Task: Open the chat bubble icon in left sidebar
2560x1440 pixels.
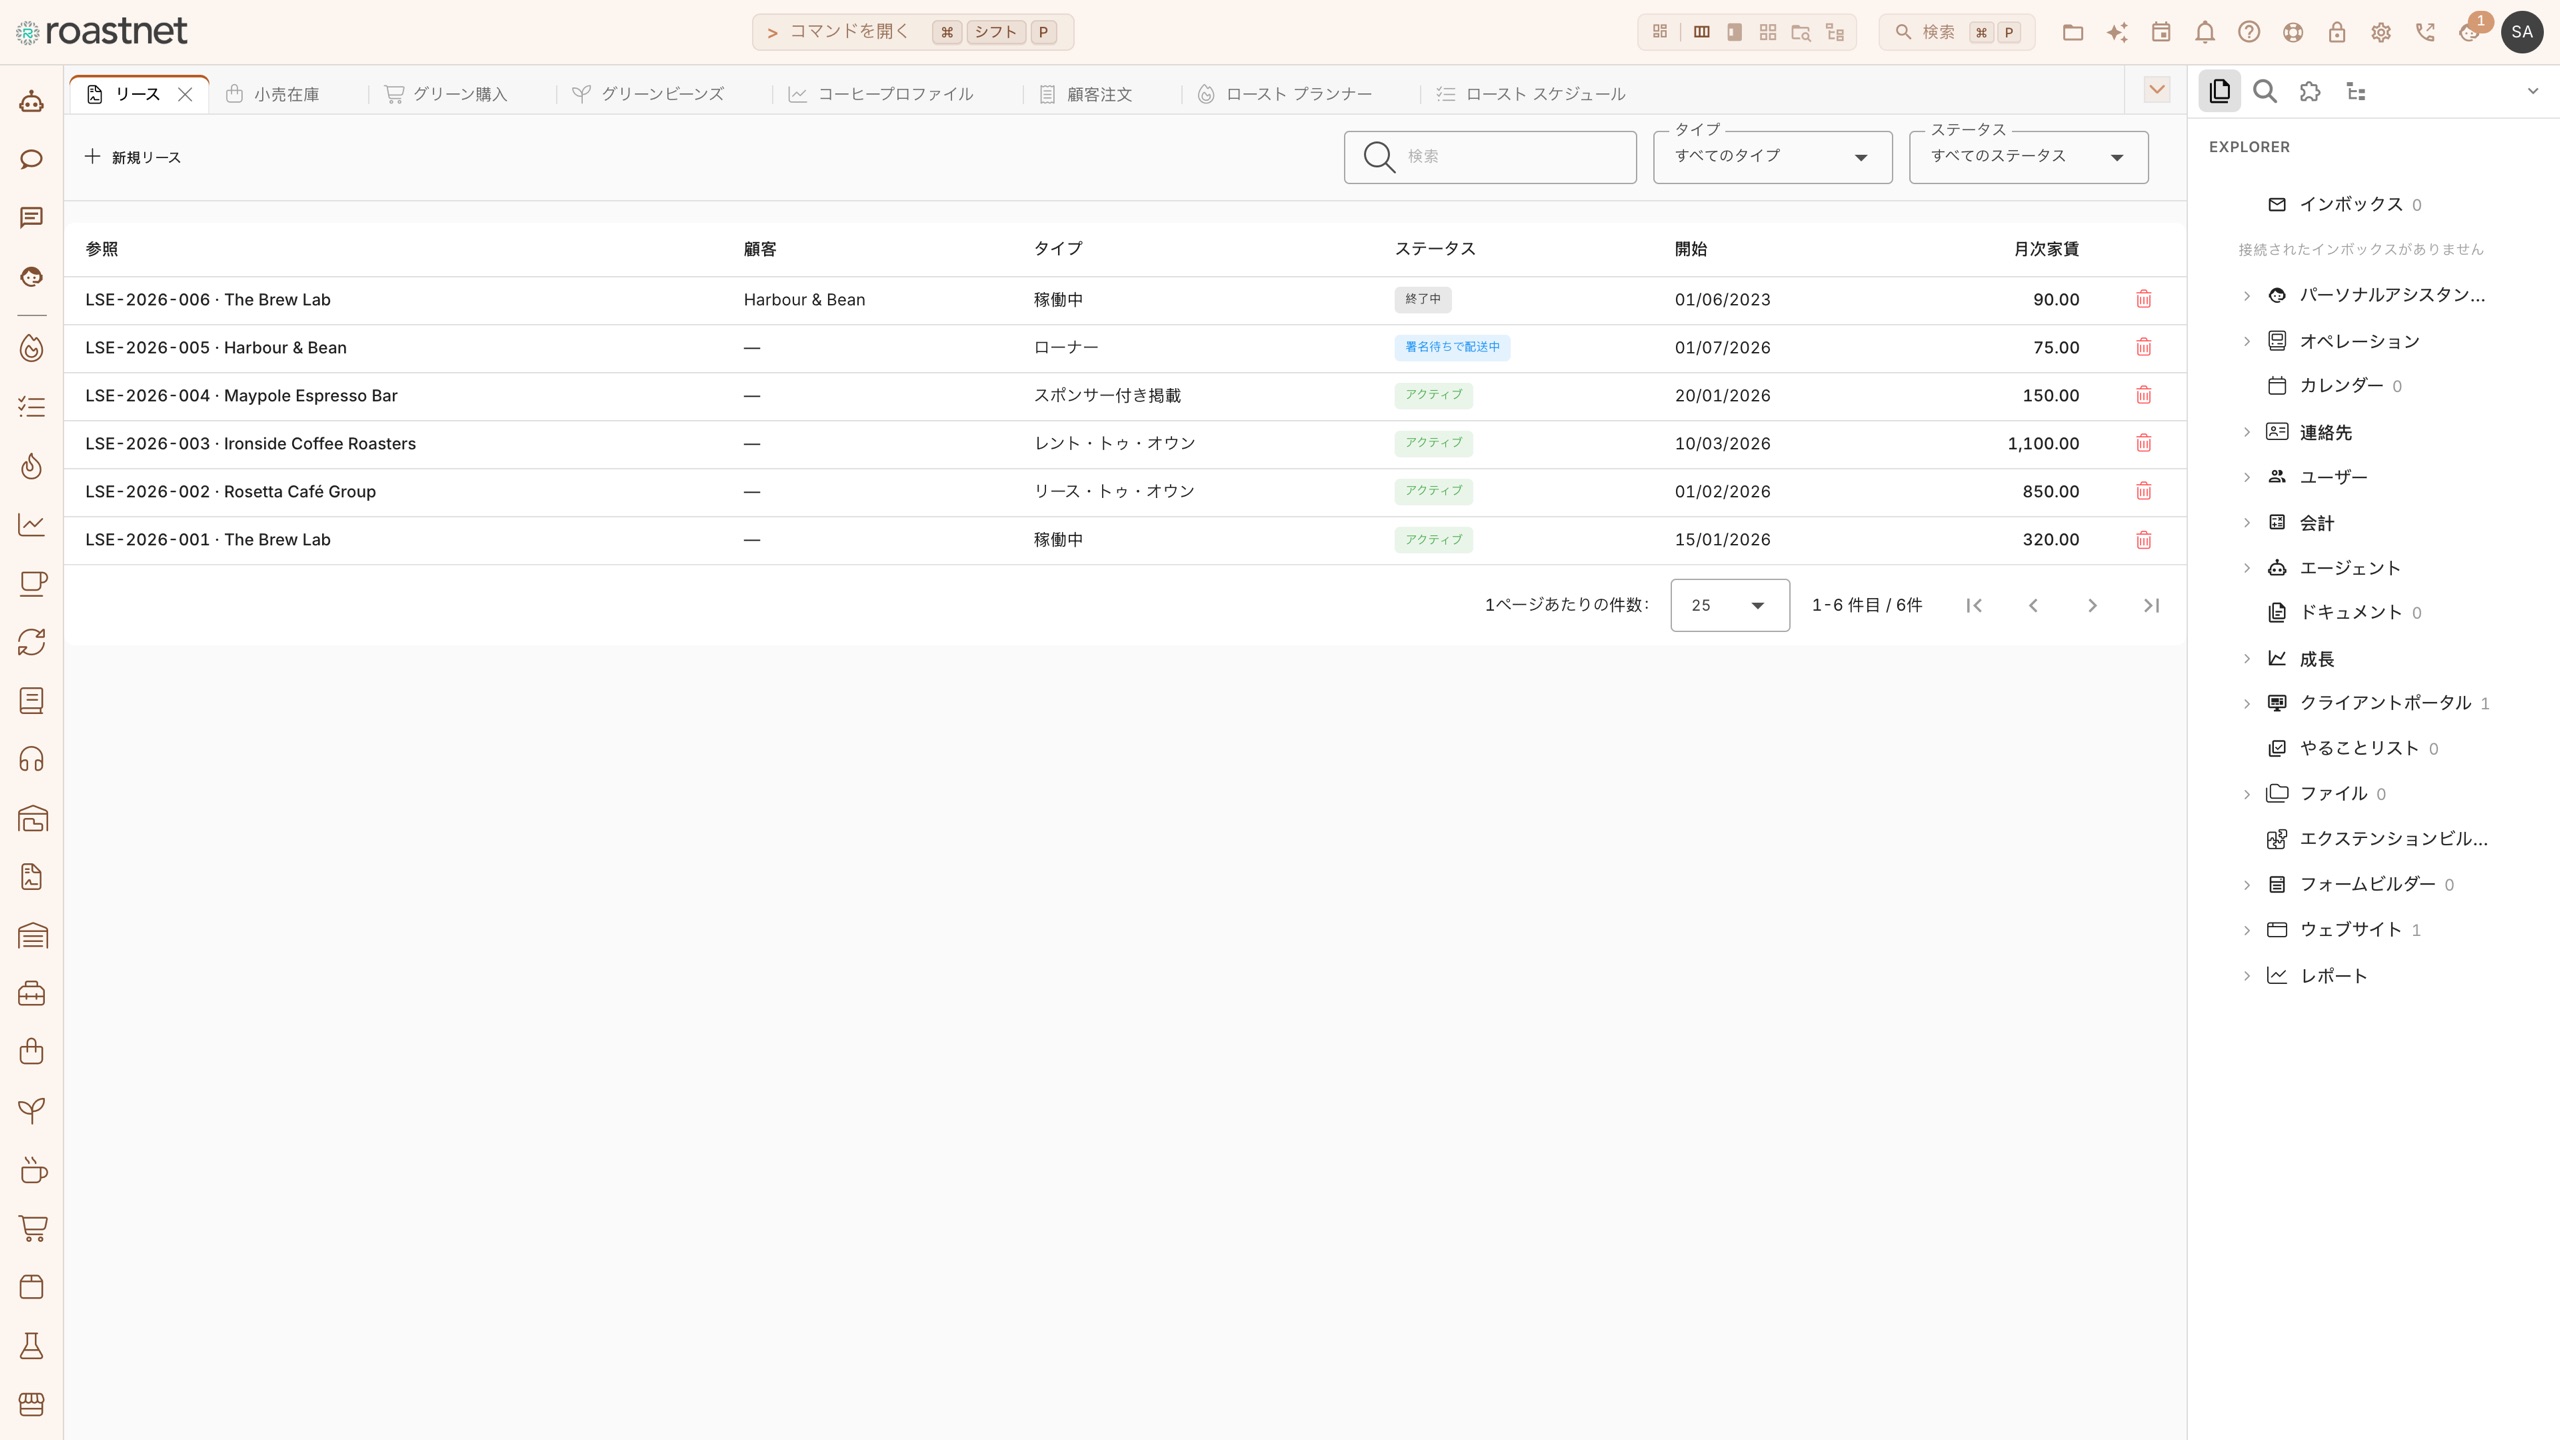Action: point(32,159)
